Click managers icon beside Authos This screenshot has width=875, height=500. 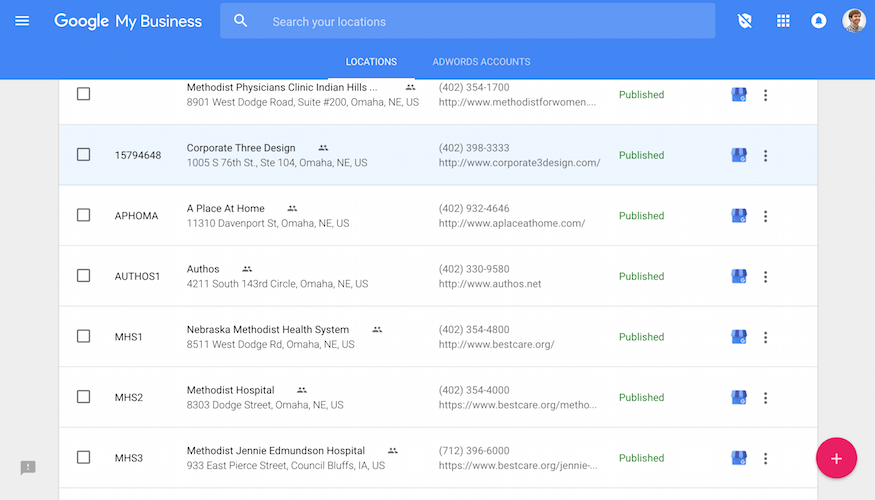click(x=247, y=269)
